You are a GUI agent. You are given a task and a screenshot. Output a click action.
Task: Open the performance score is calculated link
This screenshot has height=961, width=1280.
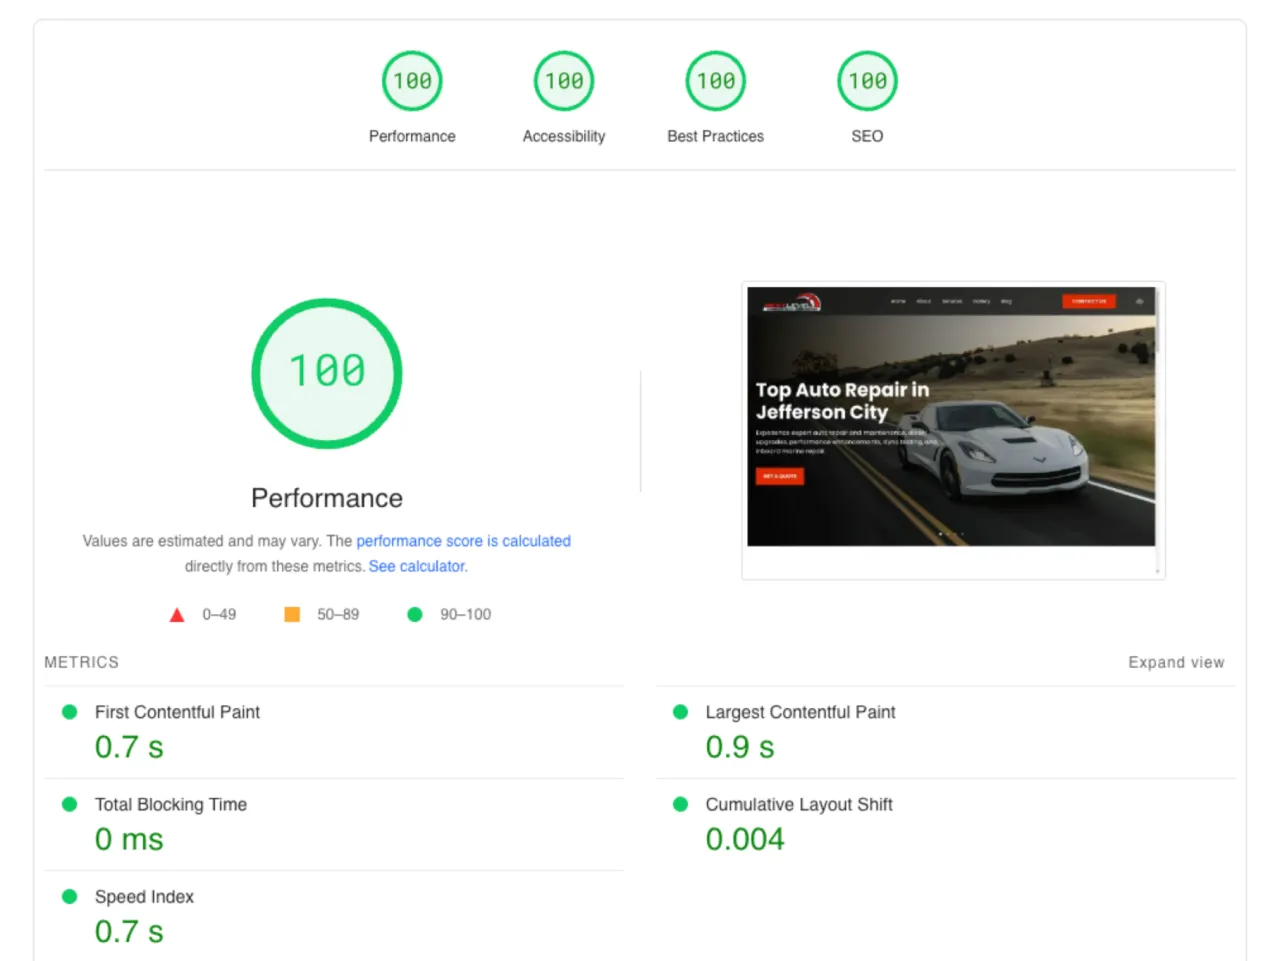463,541
